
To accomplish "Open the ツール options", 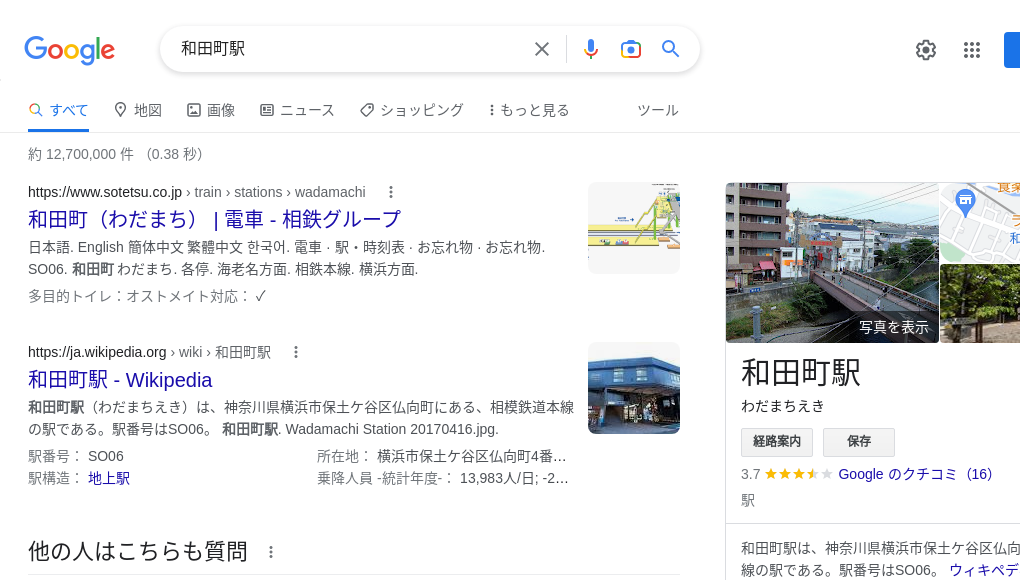I will 658,110.
